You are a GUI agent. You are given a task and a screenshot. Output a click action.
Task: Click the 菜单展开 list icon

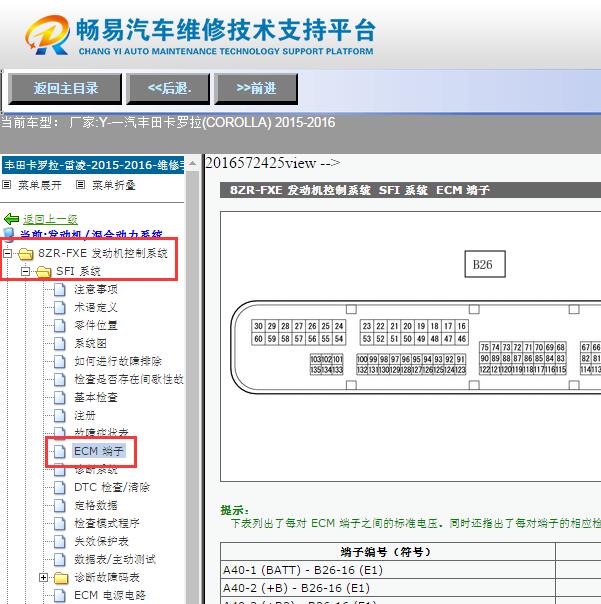coord(7,185)
